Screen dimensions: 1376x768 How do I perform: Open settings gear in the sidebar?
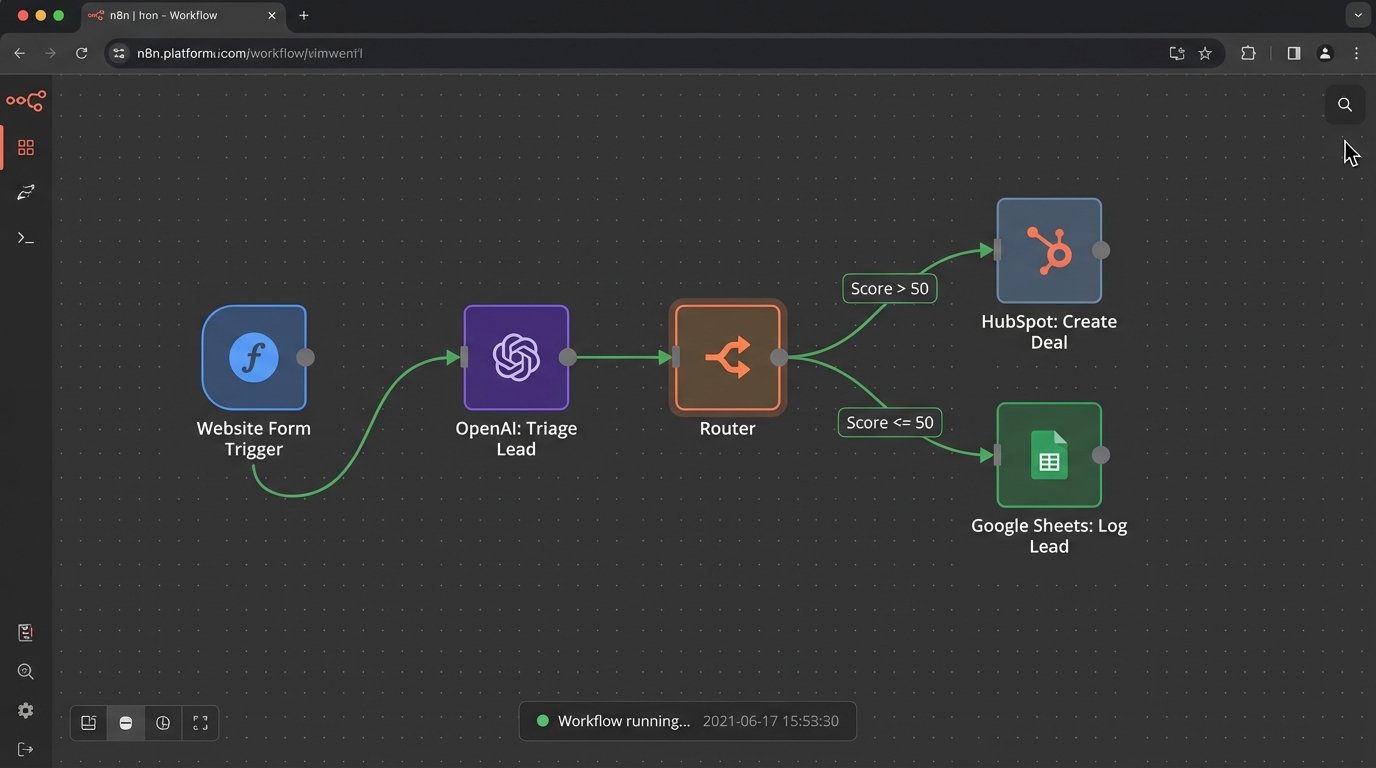(26, 711)
